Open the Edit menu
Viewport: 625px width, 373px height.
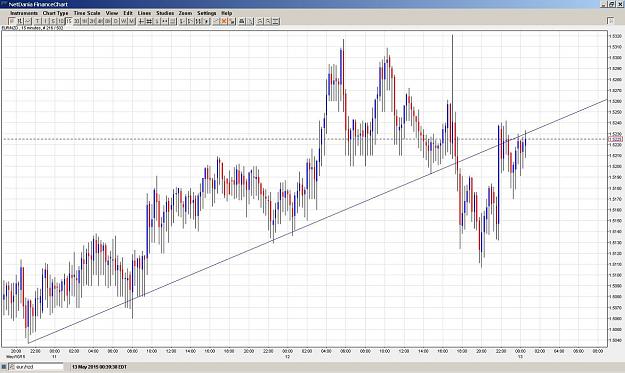point(128,13)
